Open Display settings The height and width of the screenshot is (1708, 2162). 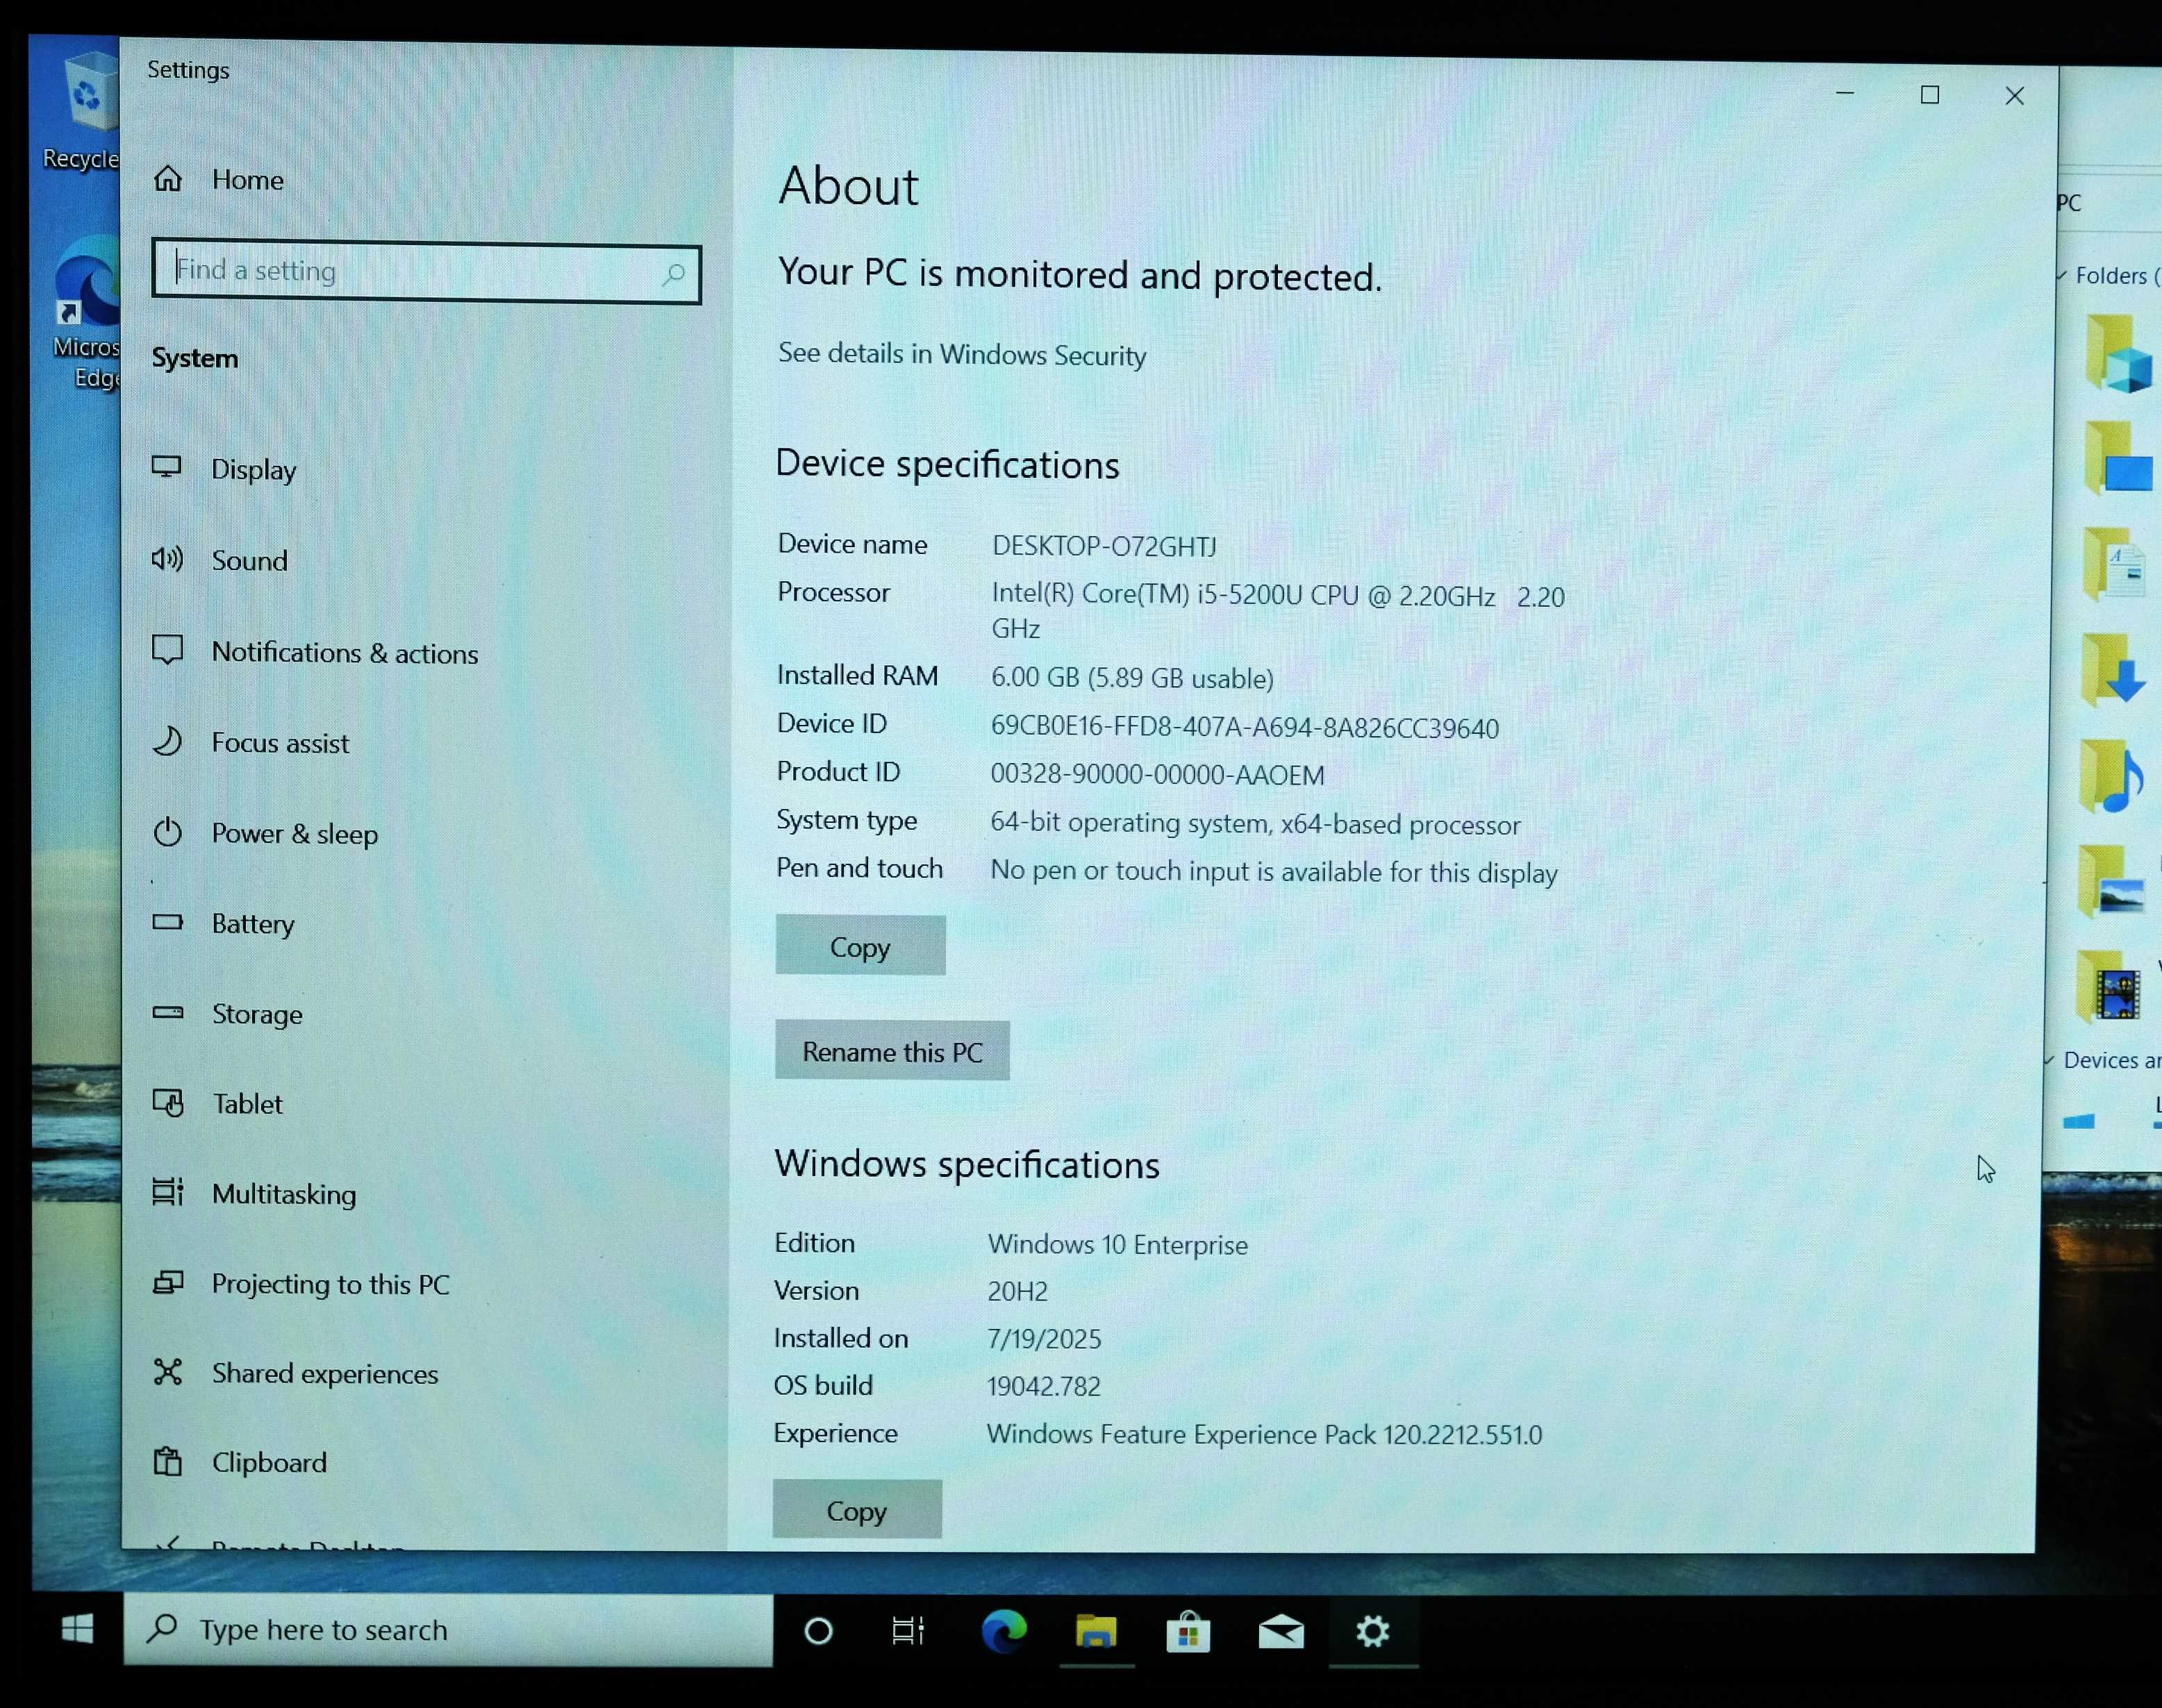(253, 470)
